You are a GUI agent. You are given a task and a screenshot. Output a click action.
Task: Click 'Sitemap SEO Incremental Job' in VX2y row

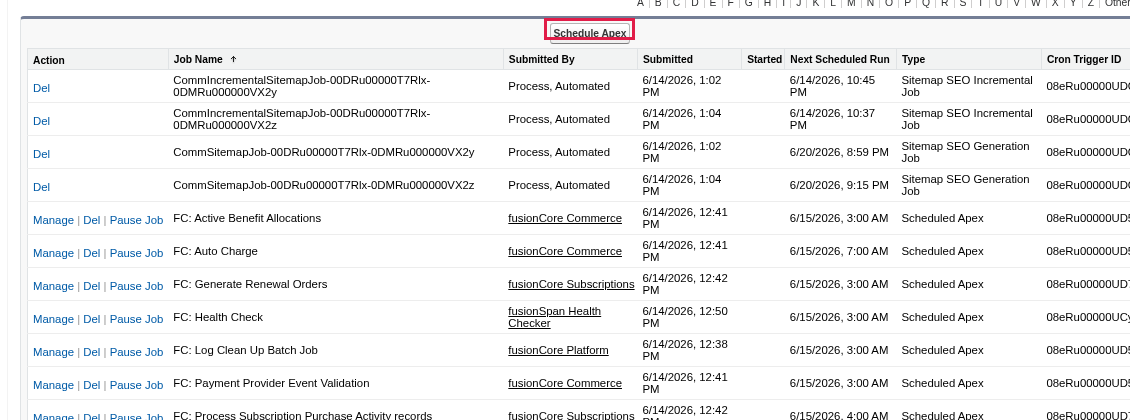pyautogui.click(x=966, y=86)
